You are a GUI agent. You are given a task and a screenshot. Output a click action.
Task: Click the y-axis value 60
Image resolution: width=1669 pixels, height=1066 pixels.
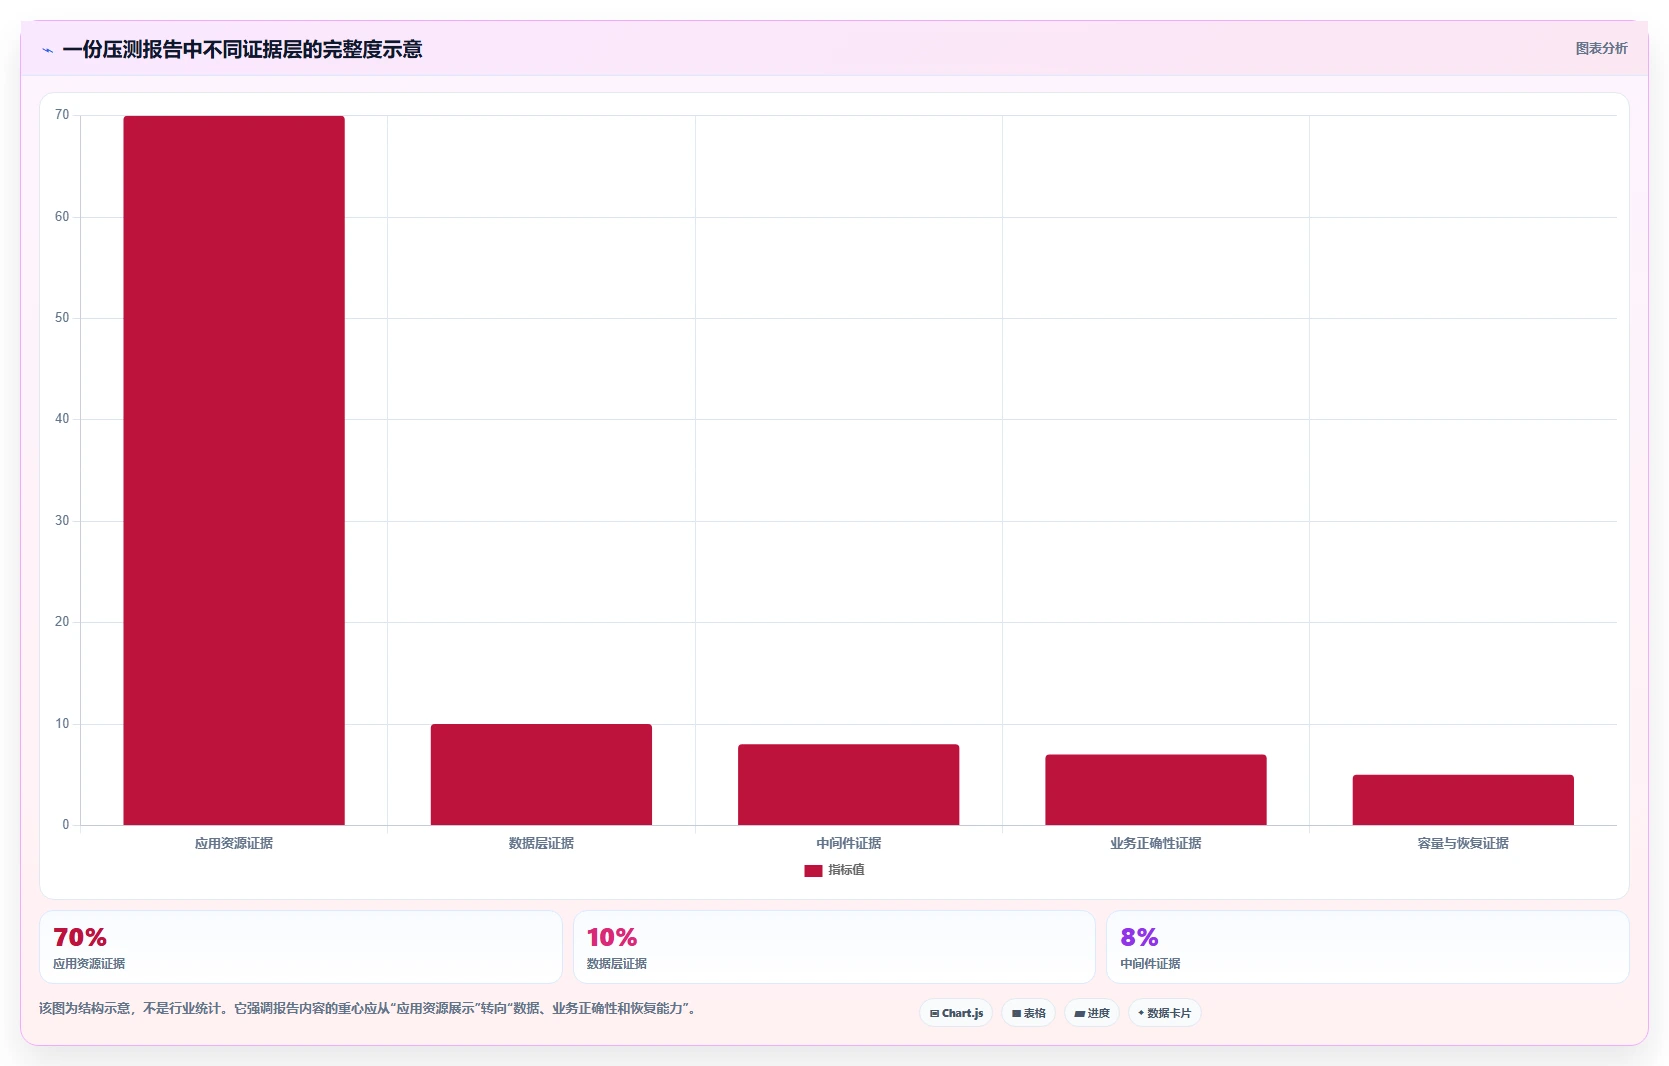(x=62, y=217)
